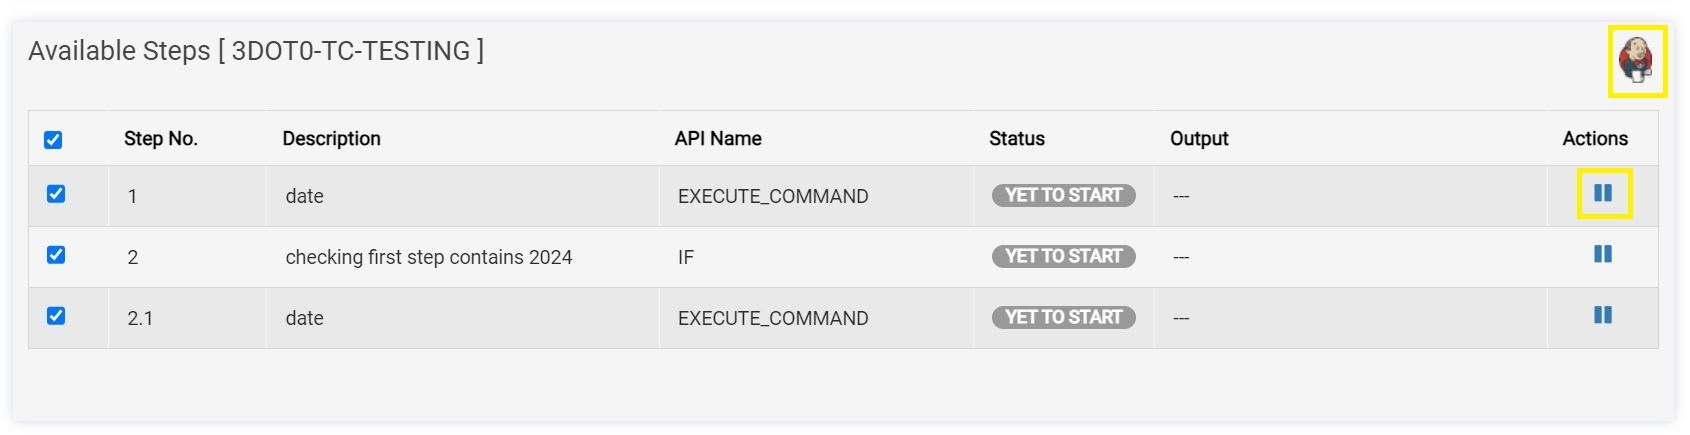Uncheck the checkbox for step 1
Image resolution: width=1690 pixels, height=435 pixels.
pos(56,194)
